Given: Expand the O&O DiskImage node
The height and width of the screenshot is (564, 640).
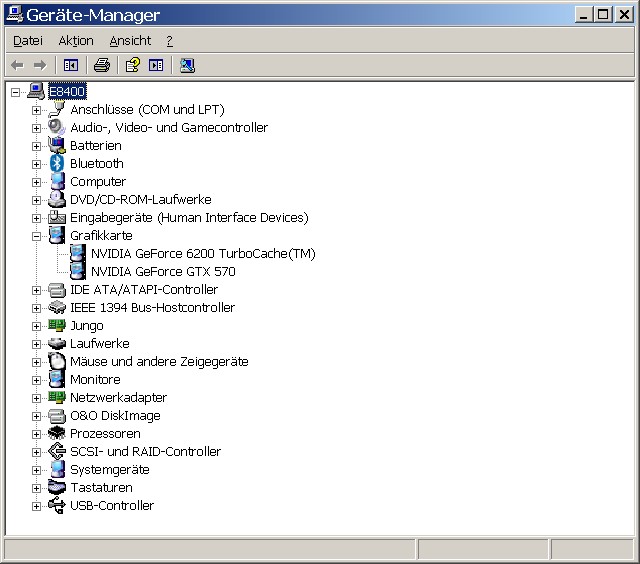Looking at the screenshot, I should [x=36, y=416].
